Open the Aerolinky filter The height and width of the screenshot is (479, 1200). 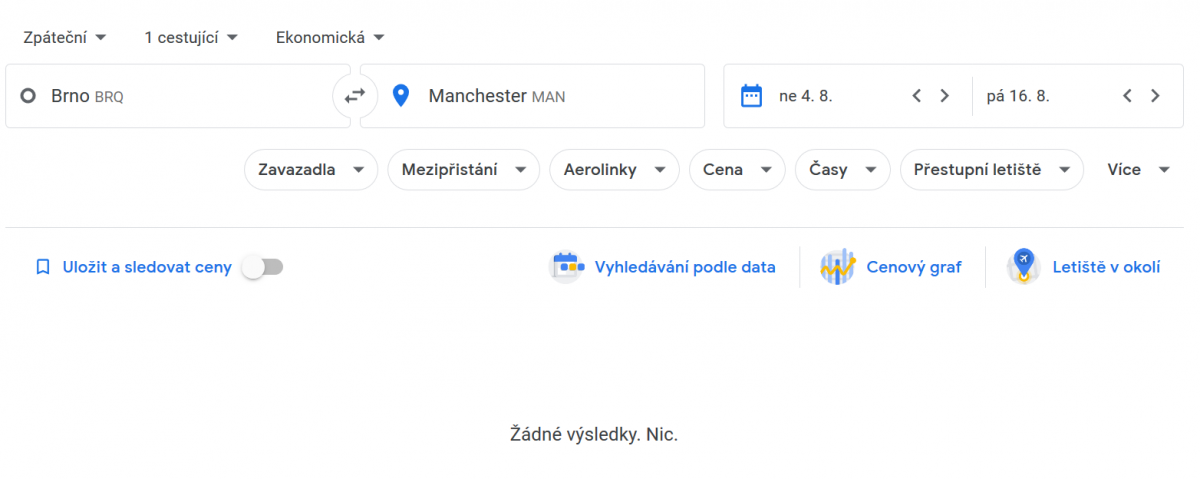pyautogui.click(x=613, y=170)
